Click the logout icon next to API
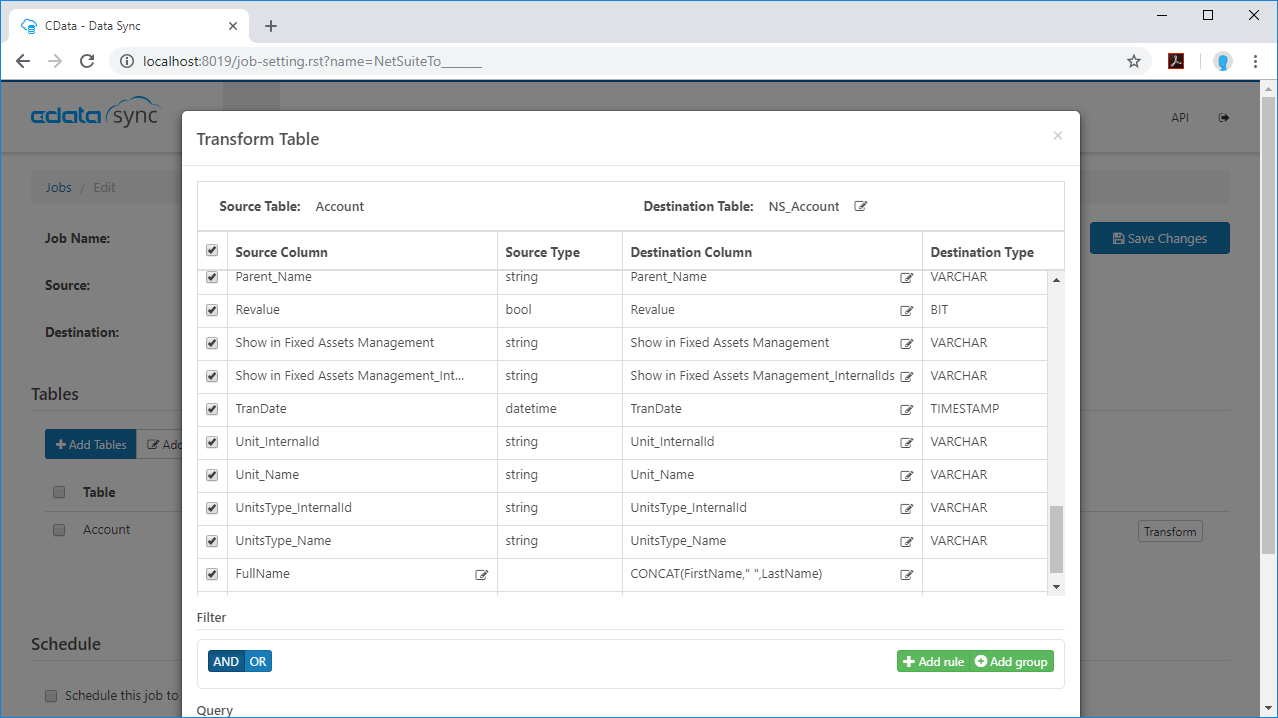 coord(1223,118)
